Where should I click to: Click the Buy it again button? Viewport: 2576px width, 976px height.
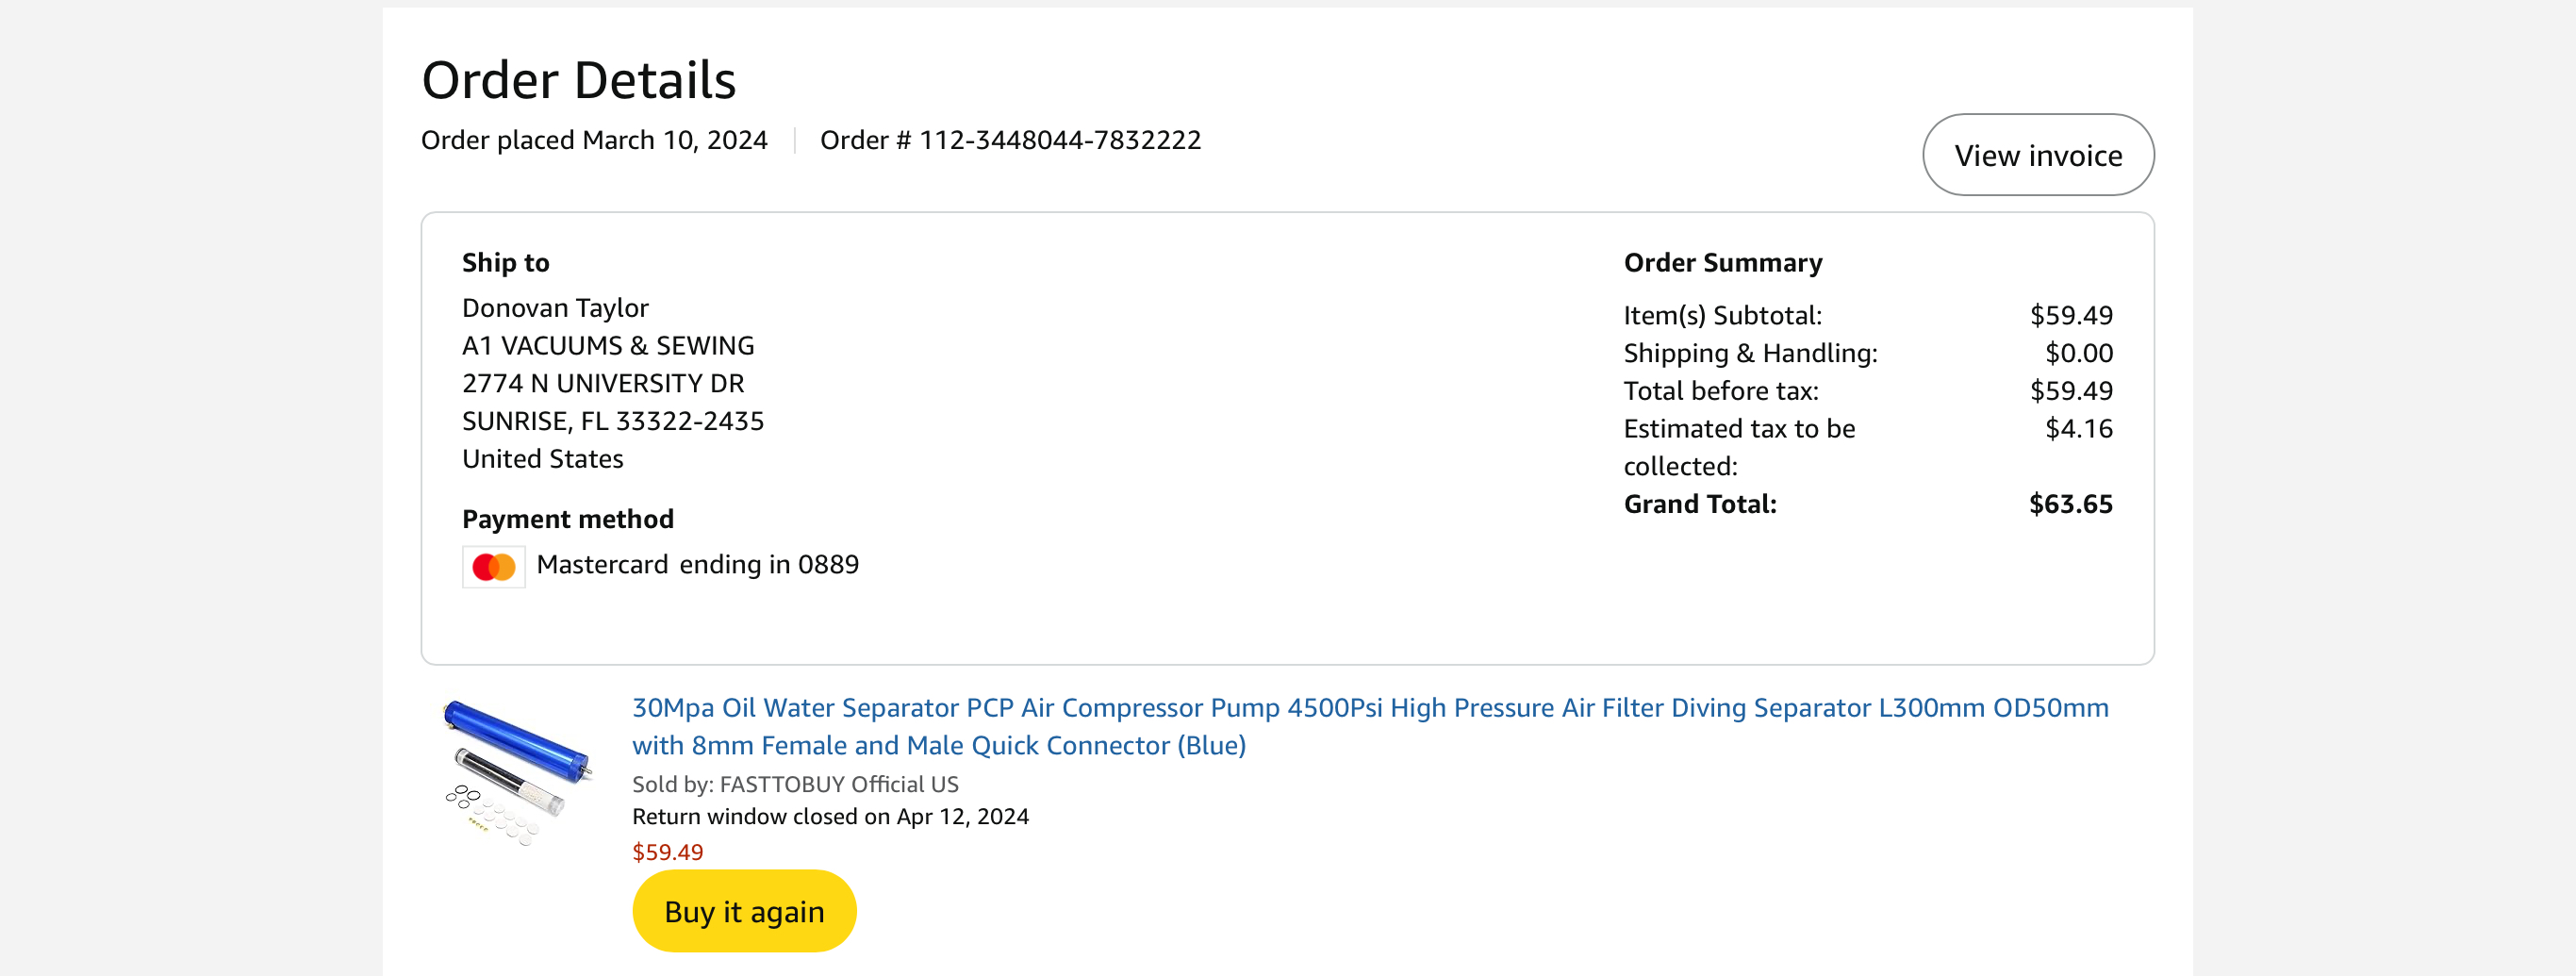point(744,911)
